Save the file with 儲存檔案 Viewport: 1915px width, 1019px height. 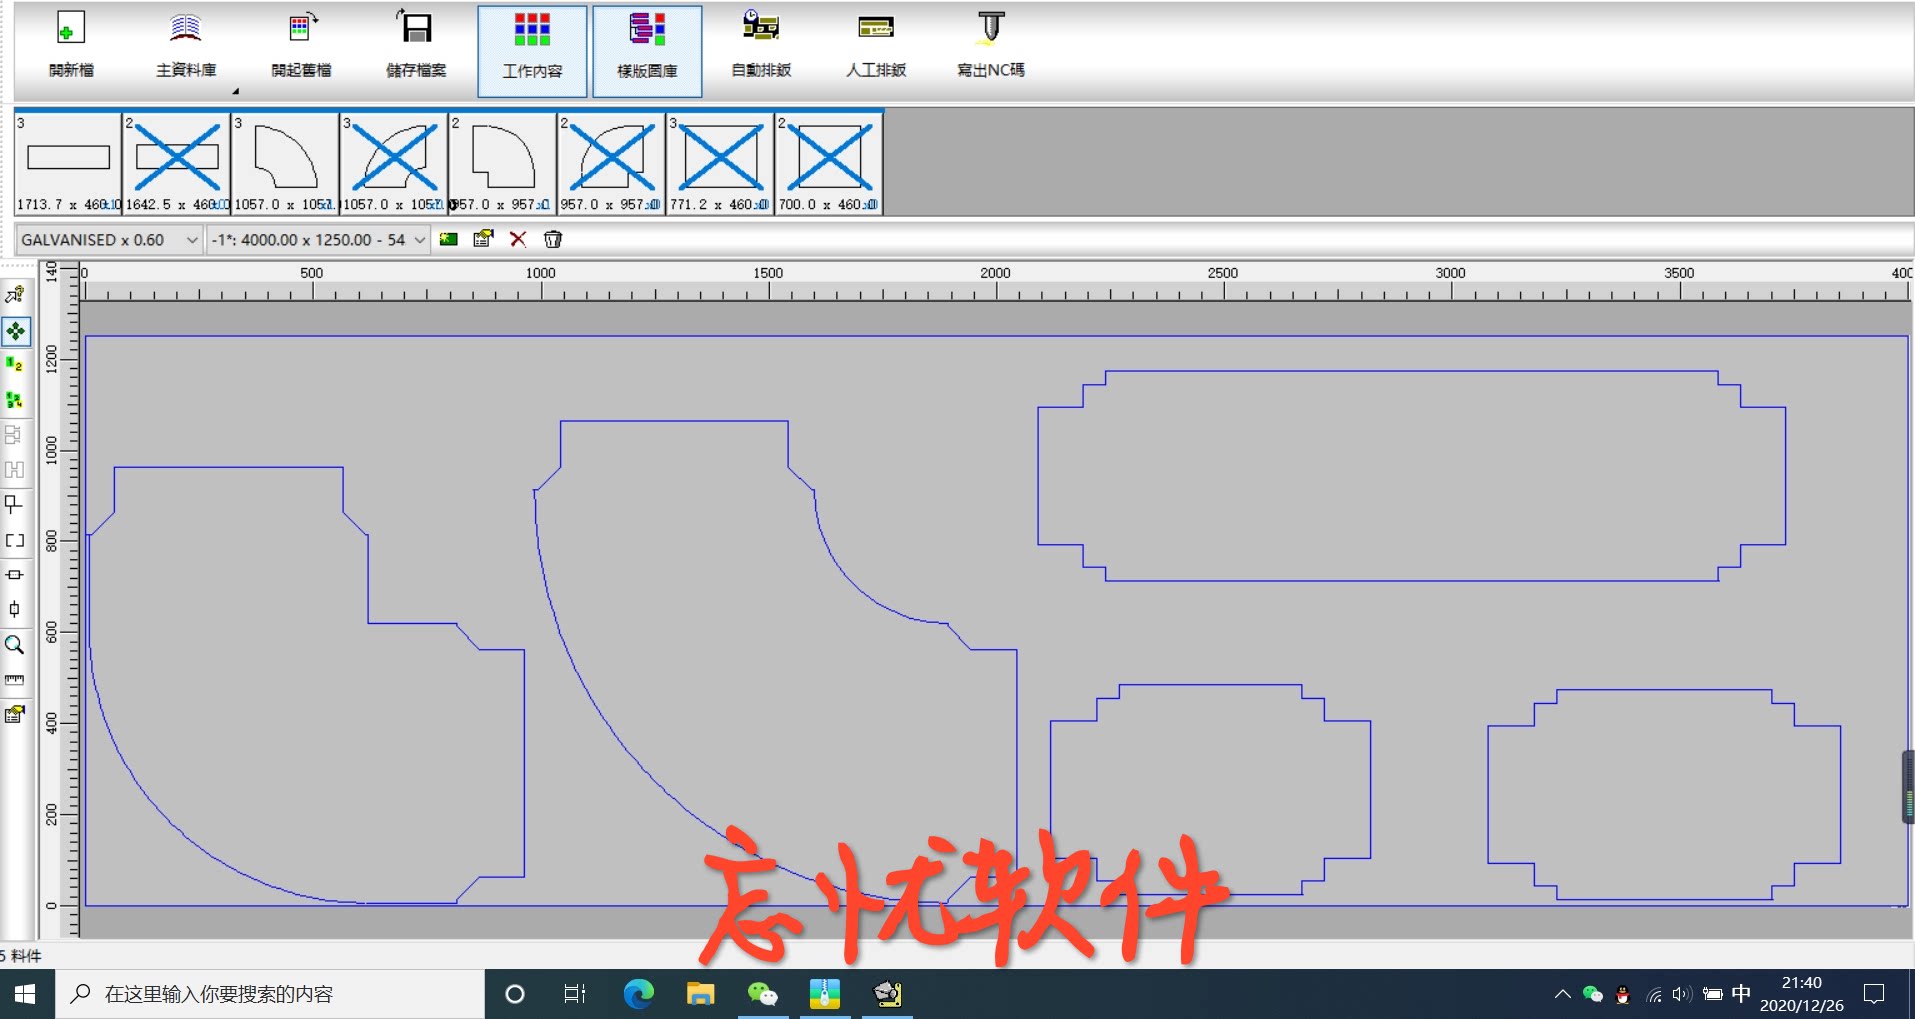(x=416, y=45)
